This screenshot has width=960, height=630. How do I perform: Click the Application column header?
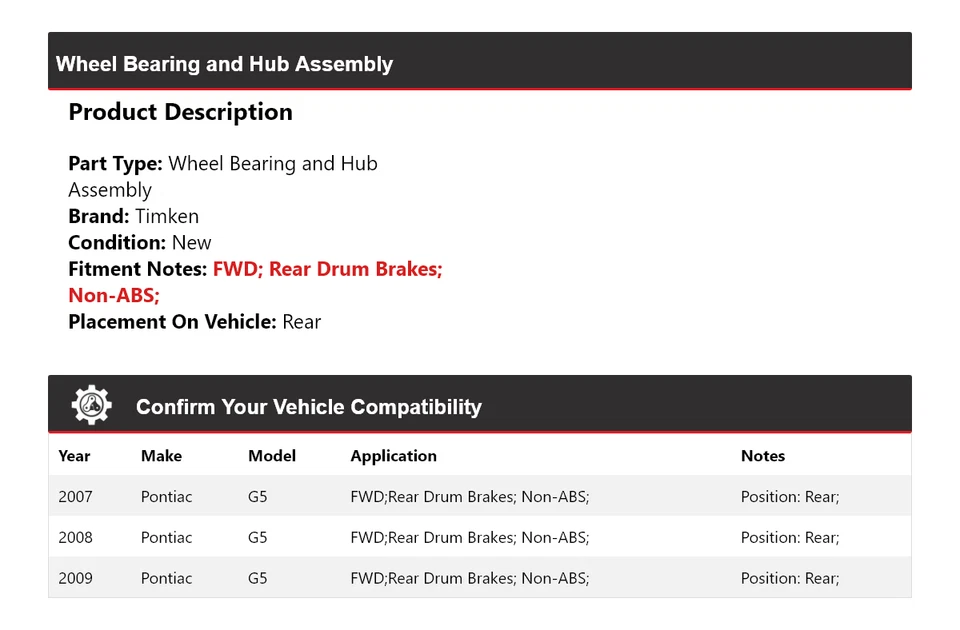click(x=393, y=456)
